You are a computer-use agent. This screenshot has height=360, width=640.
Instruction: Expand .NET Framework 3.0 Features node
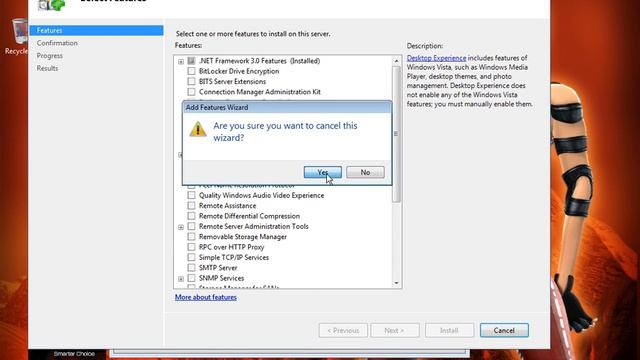pos(181,62)
